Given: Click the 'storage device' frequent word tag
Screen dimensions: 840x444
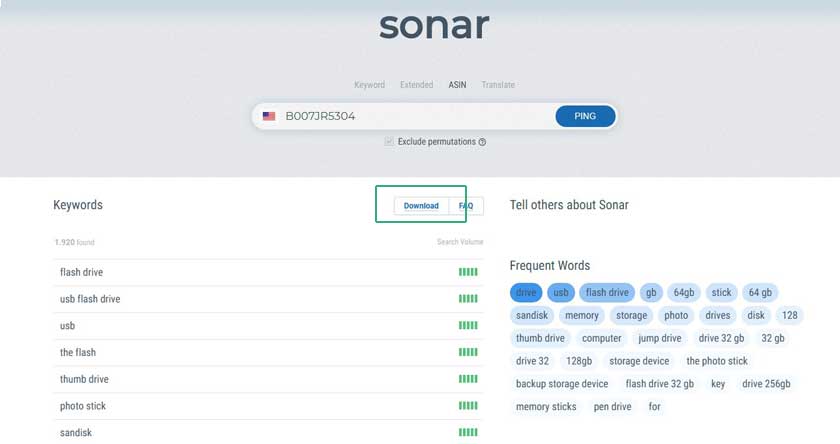Looking at the screenshot, I should click(x=639, y=361).
